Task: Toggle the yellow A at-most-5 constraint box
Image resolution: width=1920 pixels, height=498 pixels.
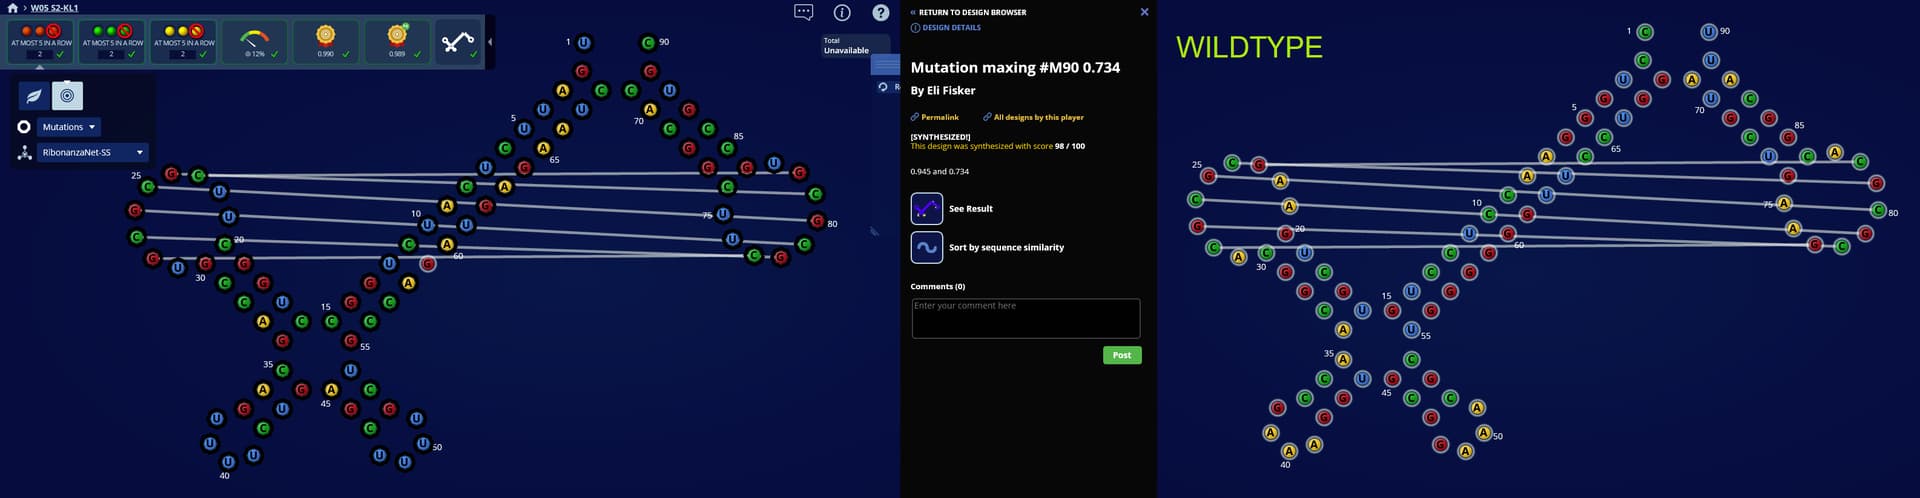Action: (184, 42)
